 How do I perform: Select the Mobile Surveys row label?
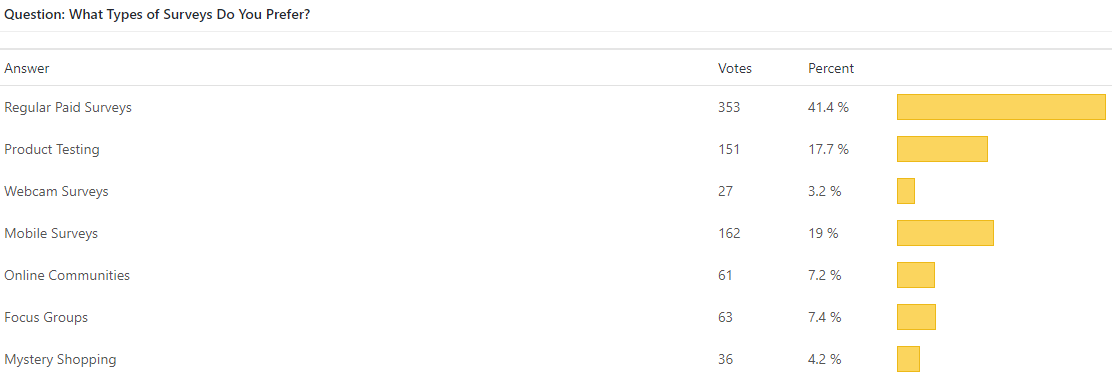pos(51,233)
